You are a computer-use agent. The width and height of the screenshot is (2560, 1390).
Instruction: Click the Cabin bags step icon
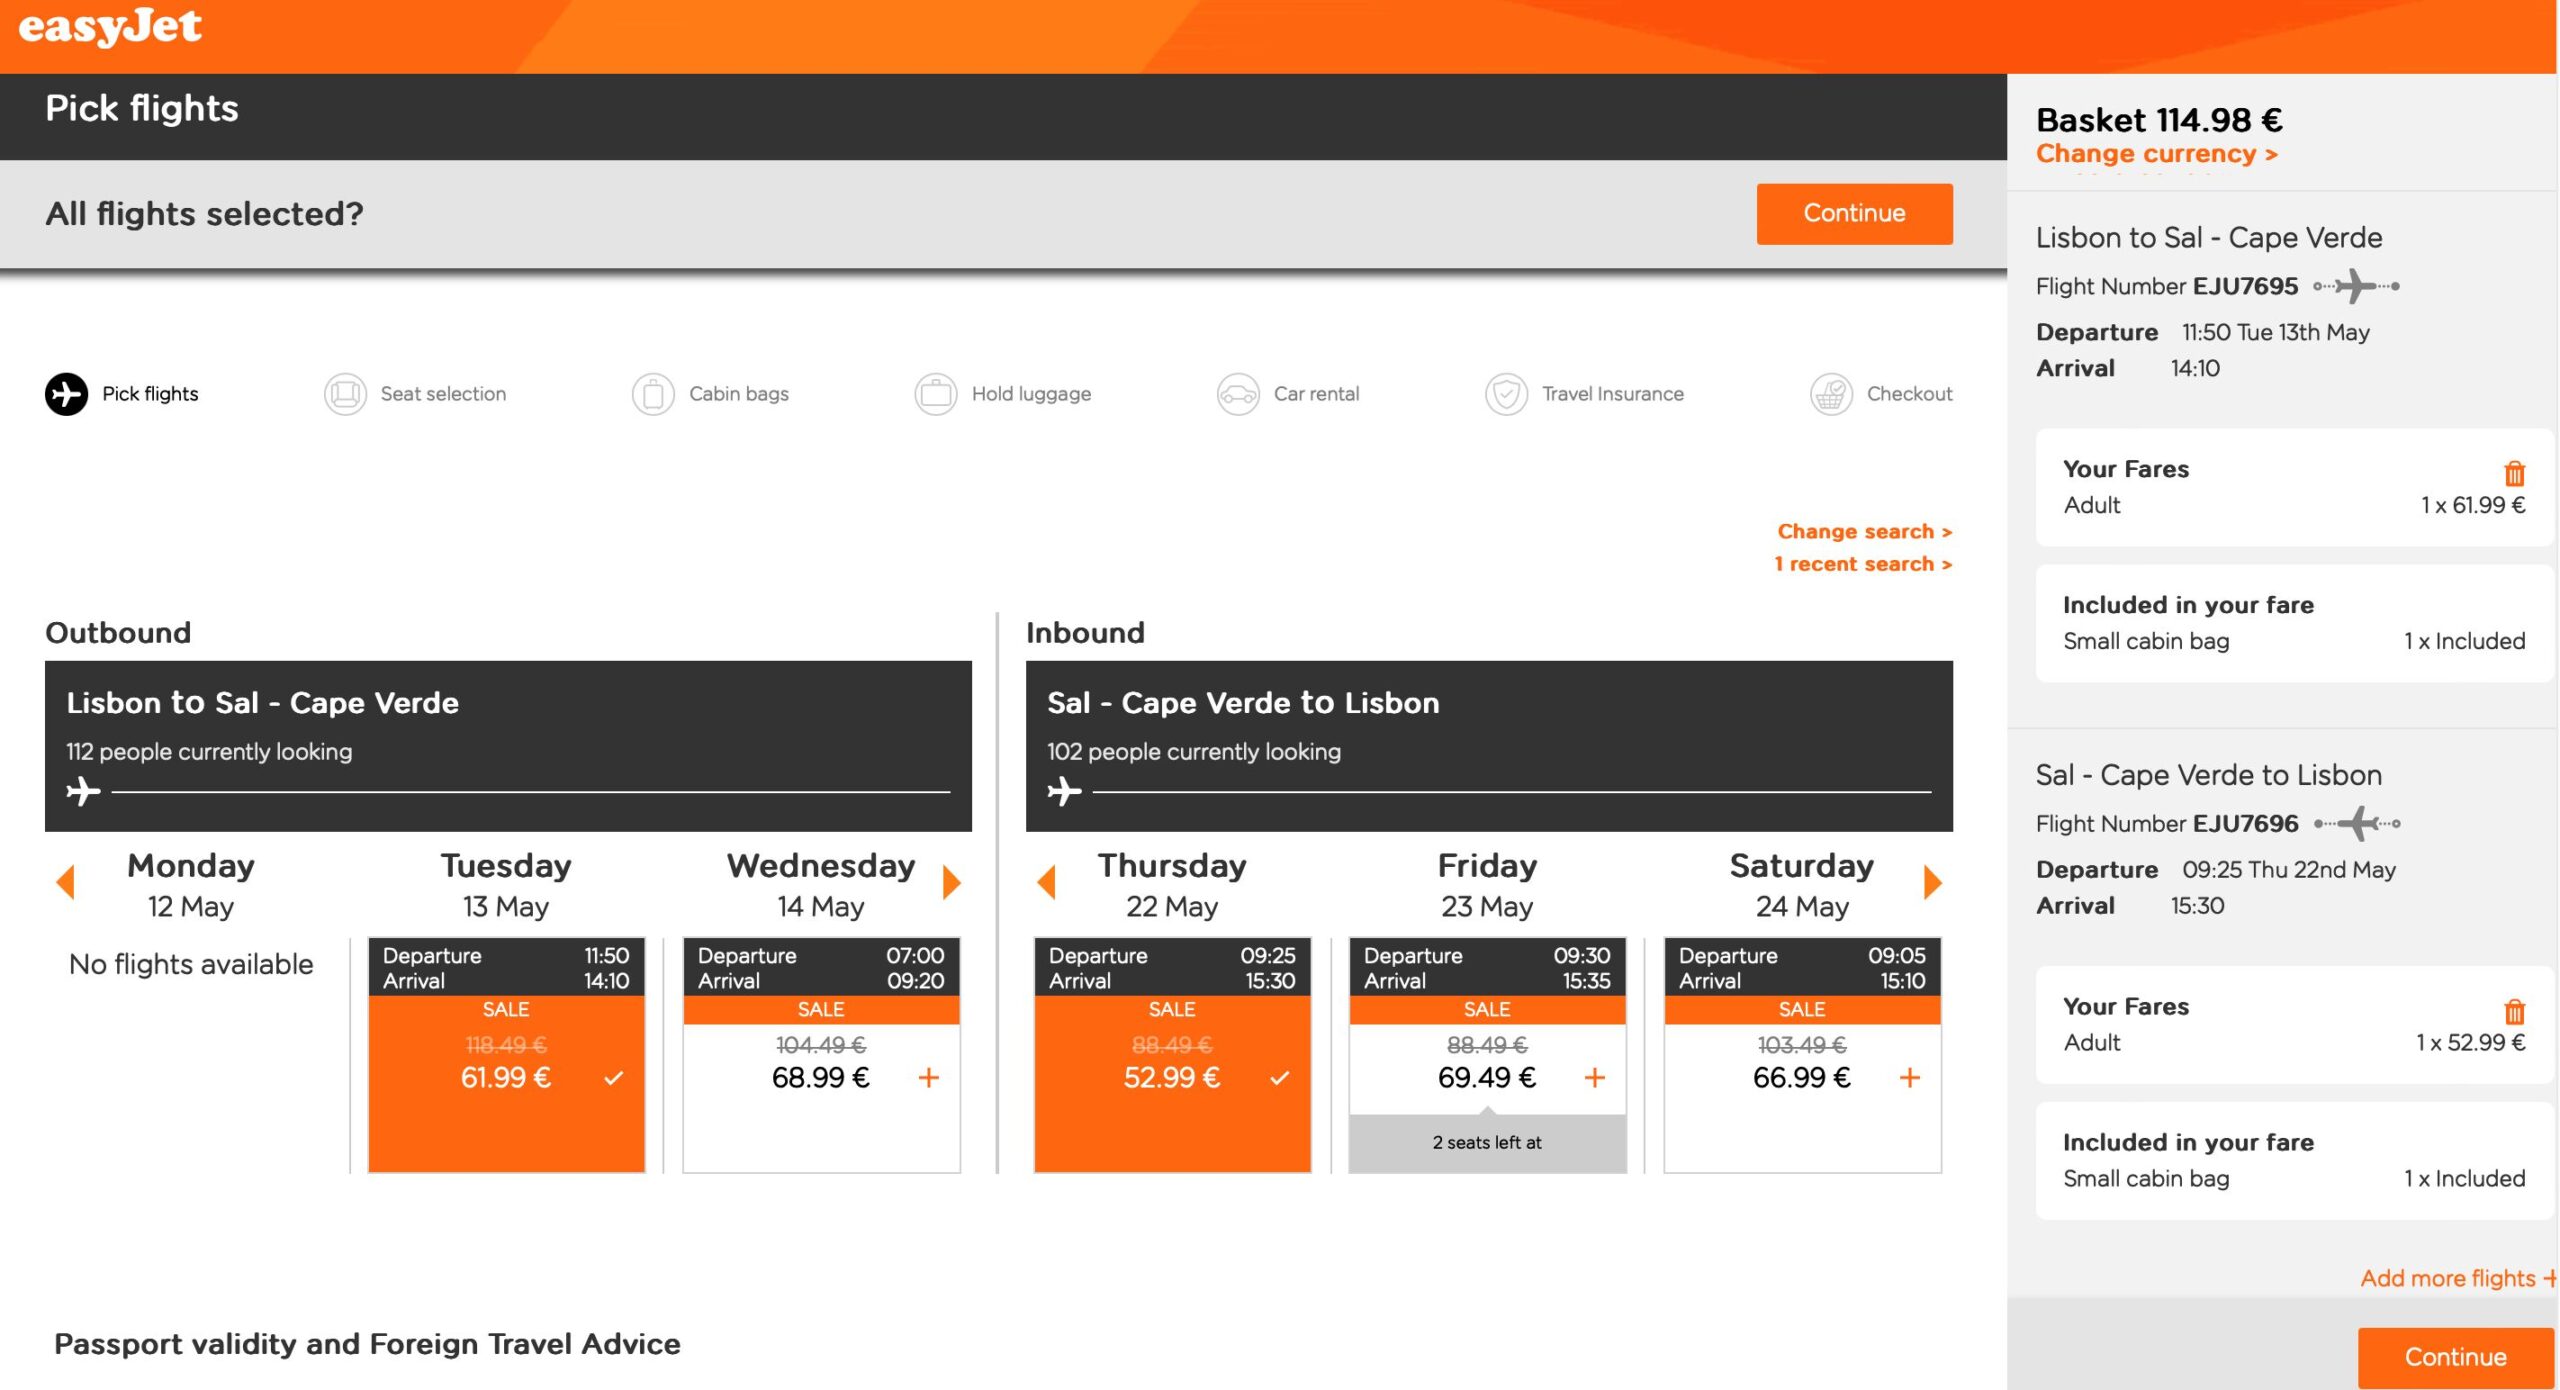click(653, 394)
